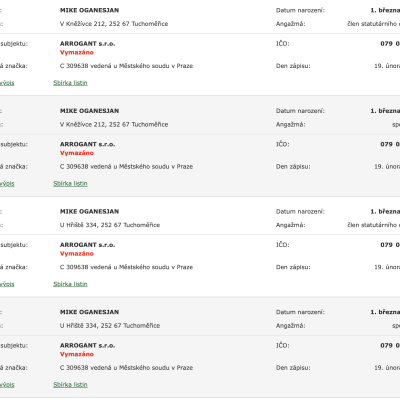Select ARROGANT s.r.o. name in second record
400x400 pixels.
pyautogui.click(x=87, y=144)
